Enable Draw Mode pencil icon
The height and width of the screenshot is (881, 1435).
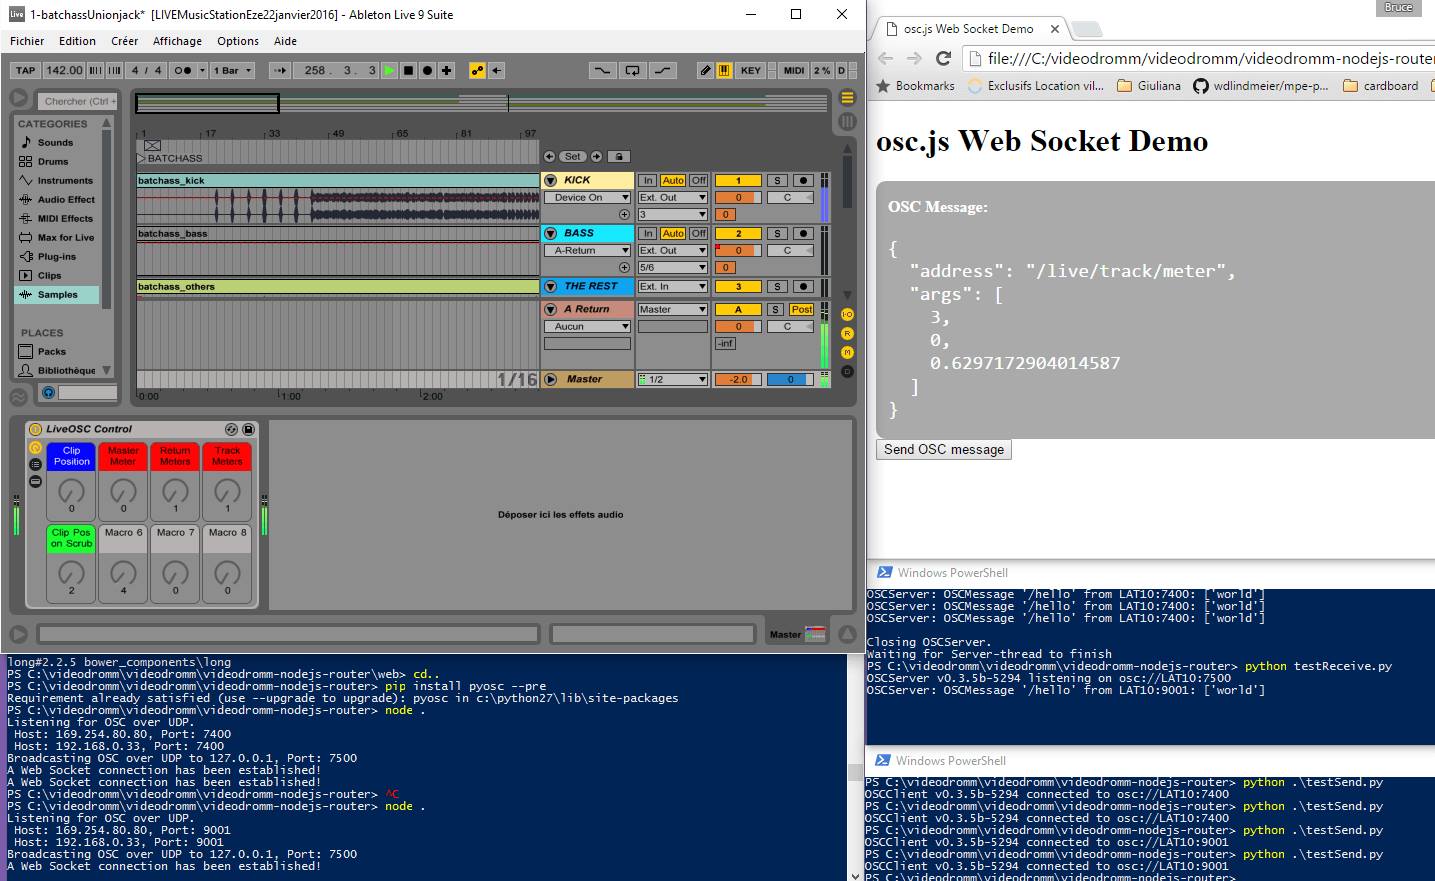click(706, 70)
